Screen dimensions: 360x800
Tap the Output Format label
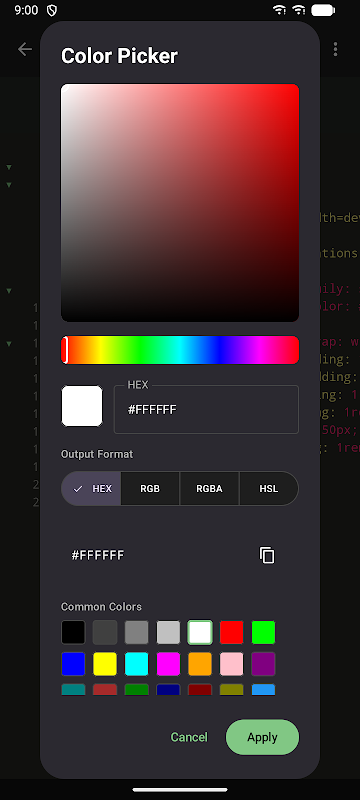97,454
